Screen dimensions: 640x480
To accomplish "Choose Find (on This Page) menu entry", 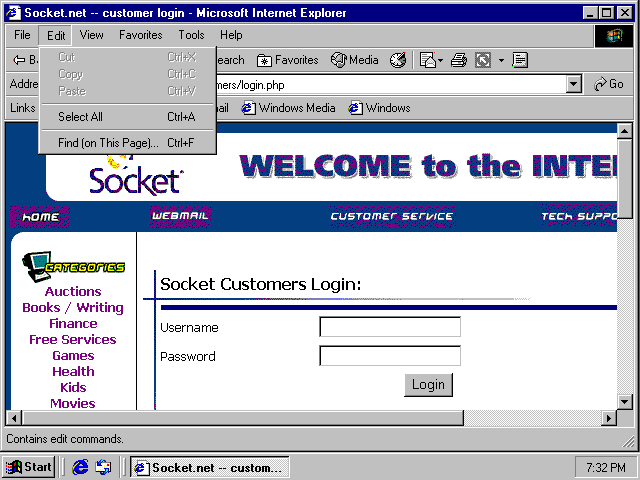I will point(127,143).
